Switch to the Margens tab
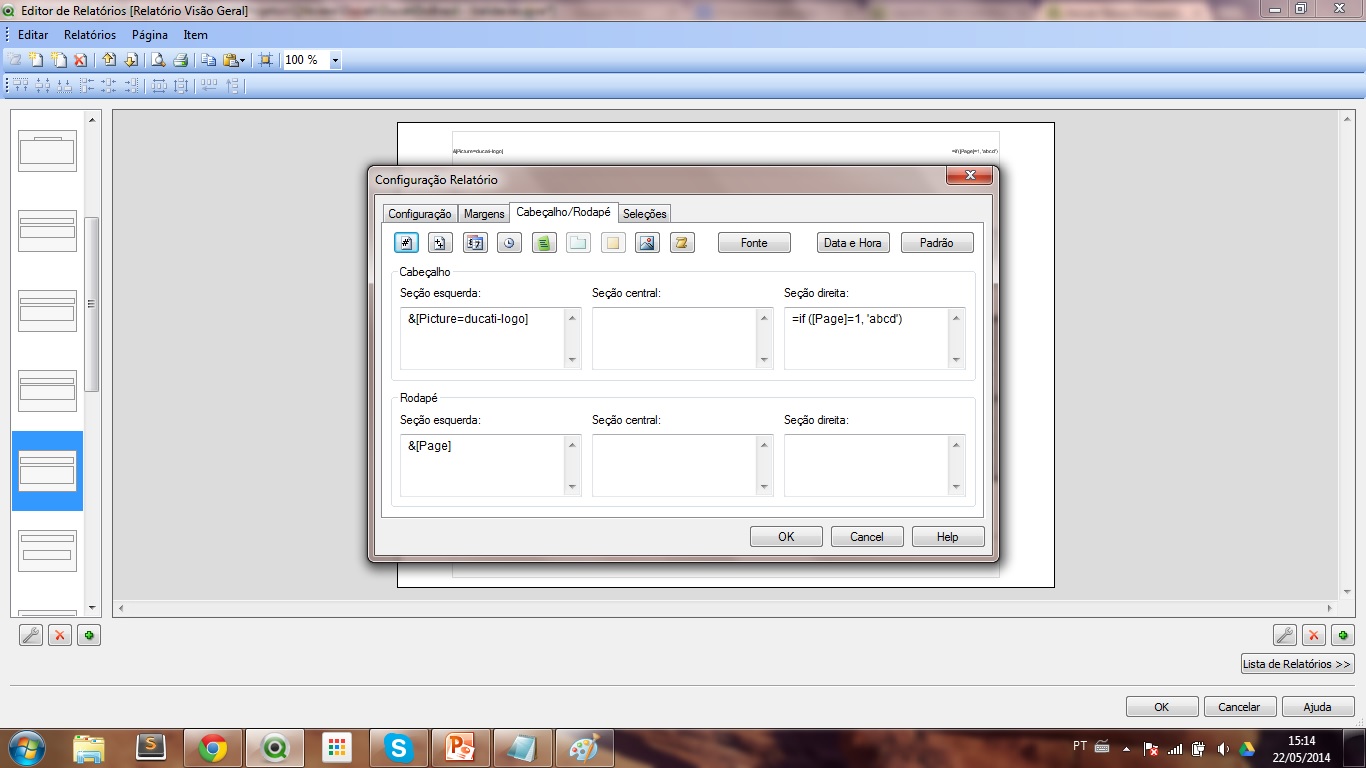Image resolution: width=1366 pixels, height=768 pixels. [484, 214]
